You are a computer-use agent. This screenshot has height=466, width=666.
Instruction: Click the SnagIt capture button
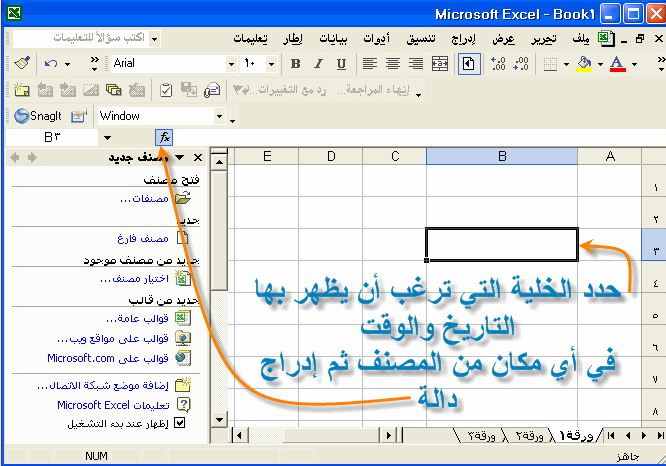tap(37, 116)
